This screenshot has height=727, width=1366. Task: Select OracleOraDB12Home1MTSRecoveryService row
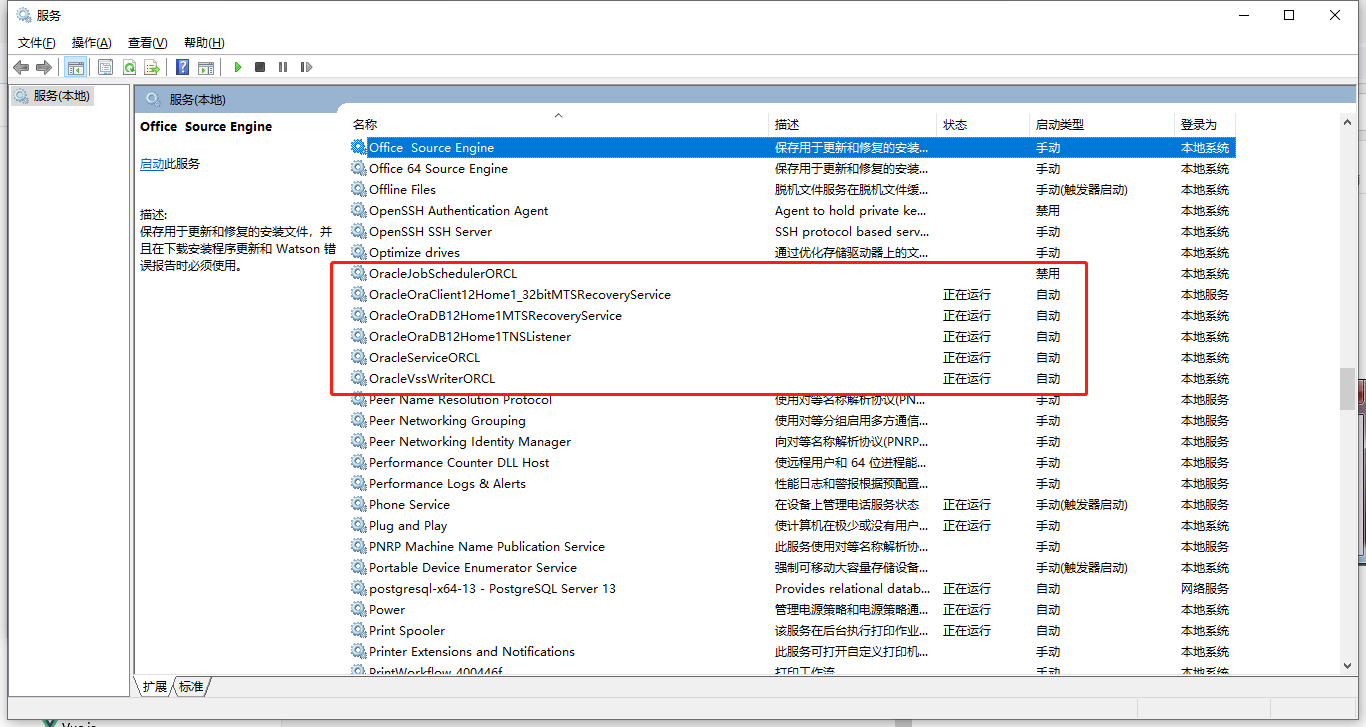click(x=495, y=315)
